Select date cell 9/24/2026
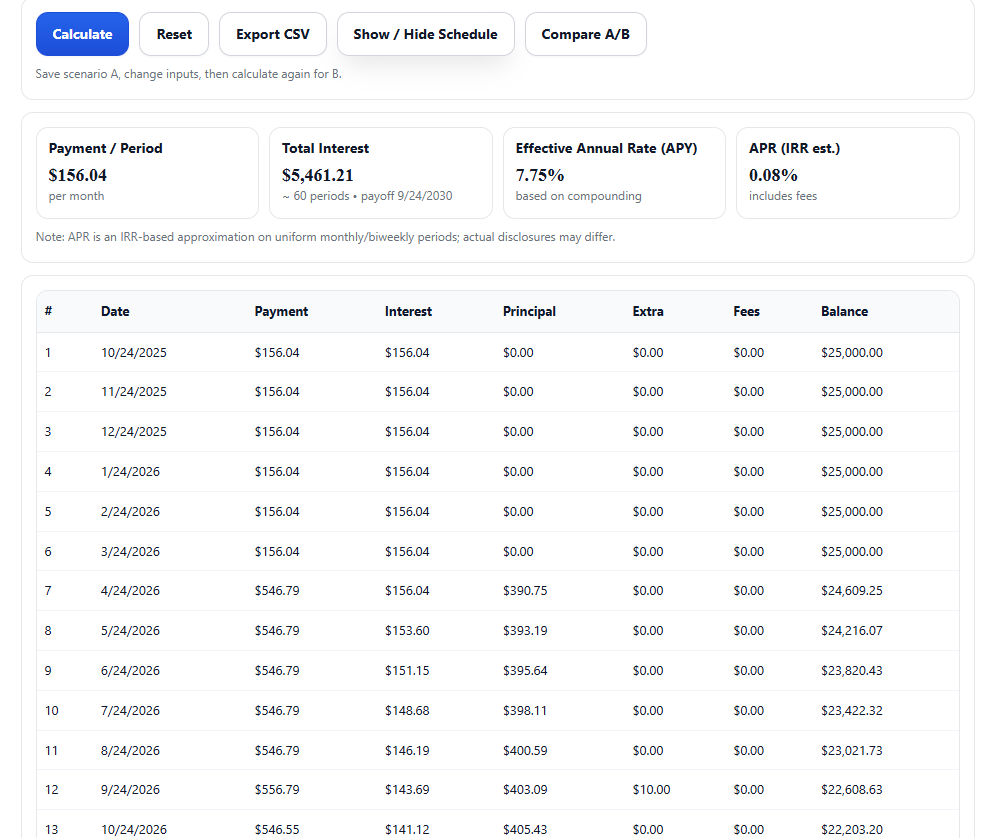The image size is (993, 838). [130, 789]
